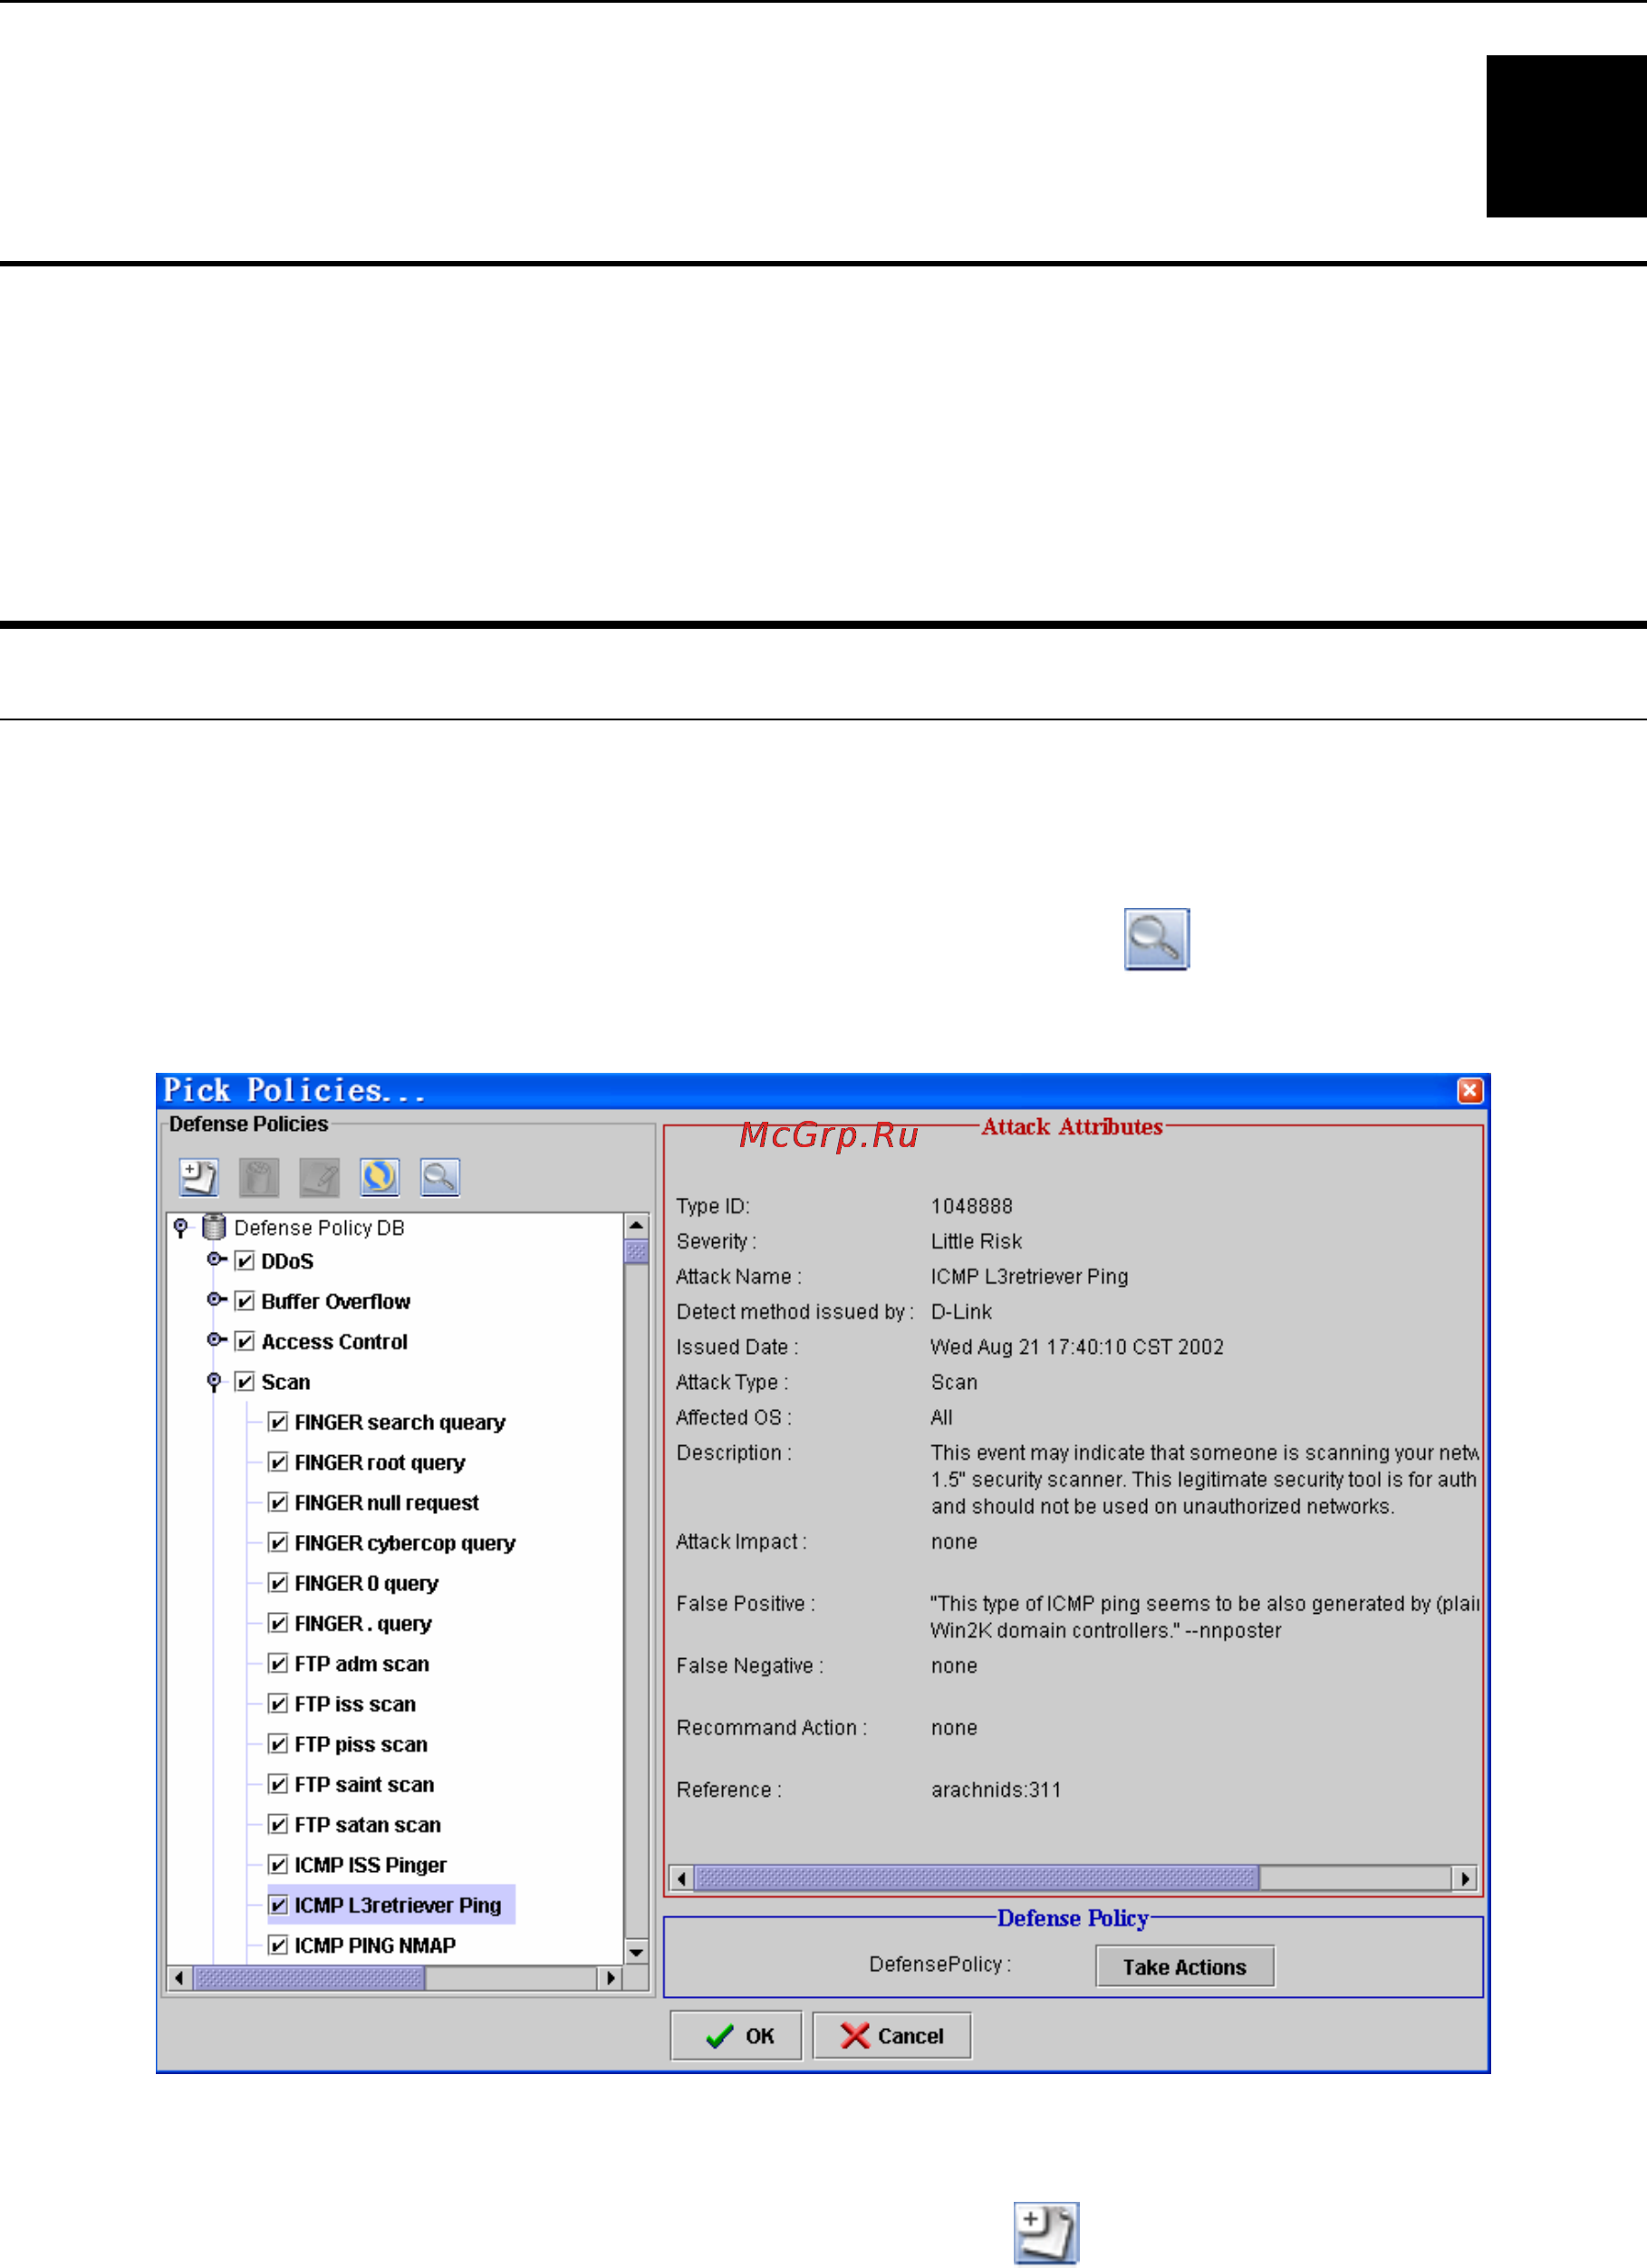Toggle the DDoS checkbox
Image resolution: width=1647 pixels, height=2268 pixels.
[x=245, y=1261]
